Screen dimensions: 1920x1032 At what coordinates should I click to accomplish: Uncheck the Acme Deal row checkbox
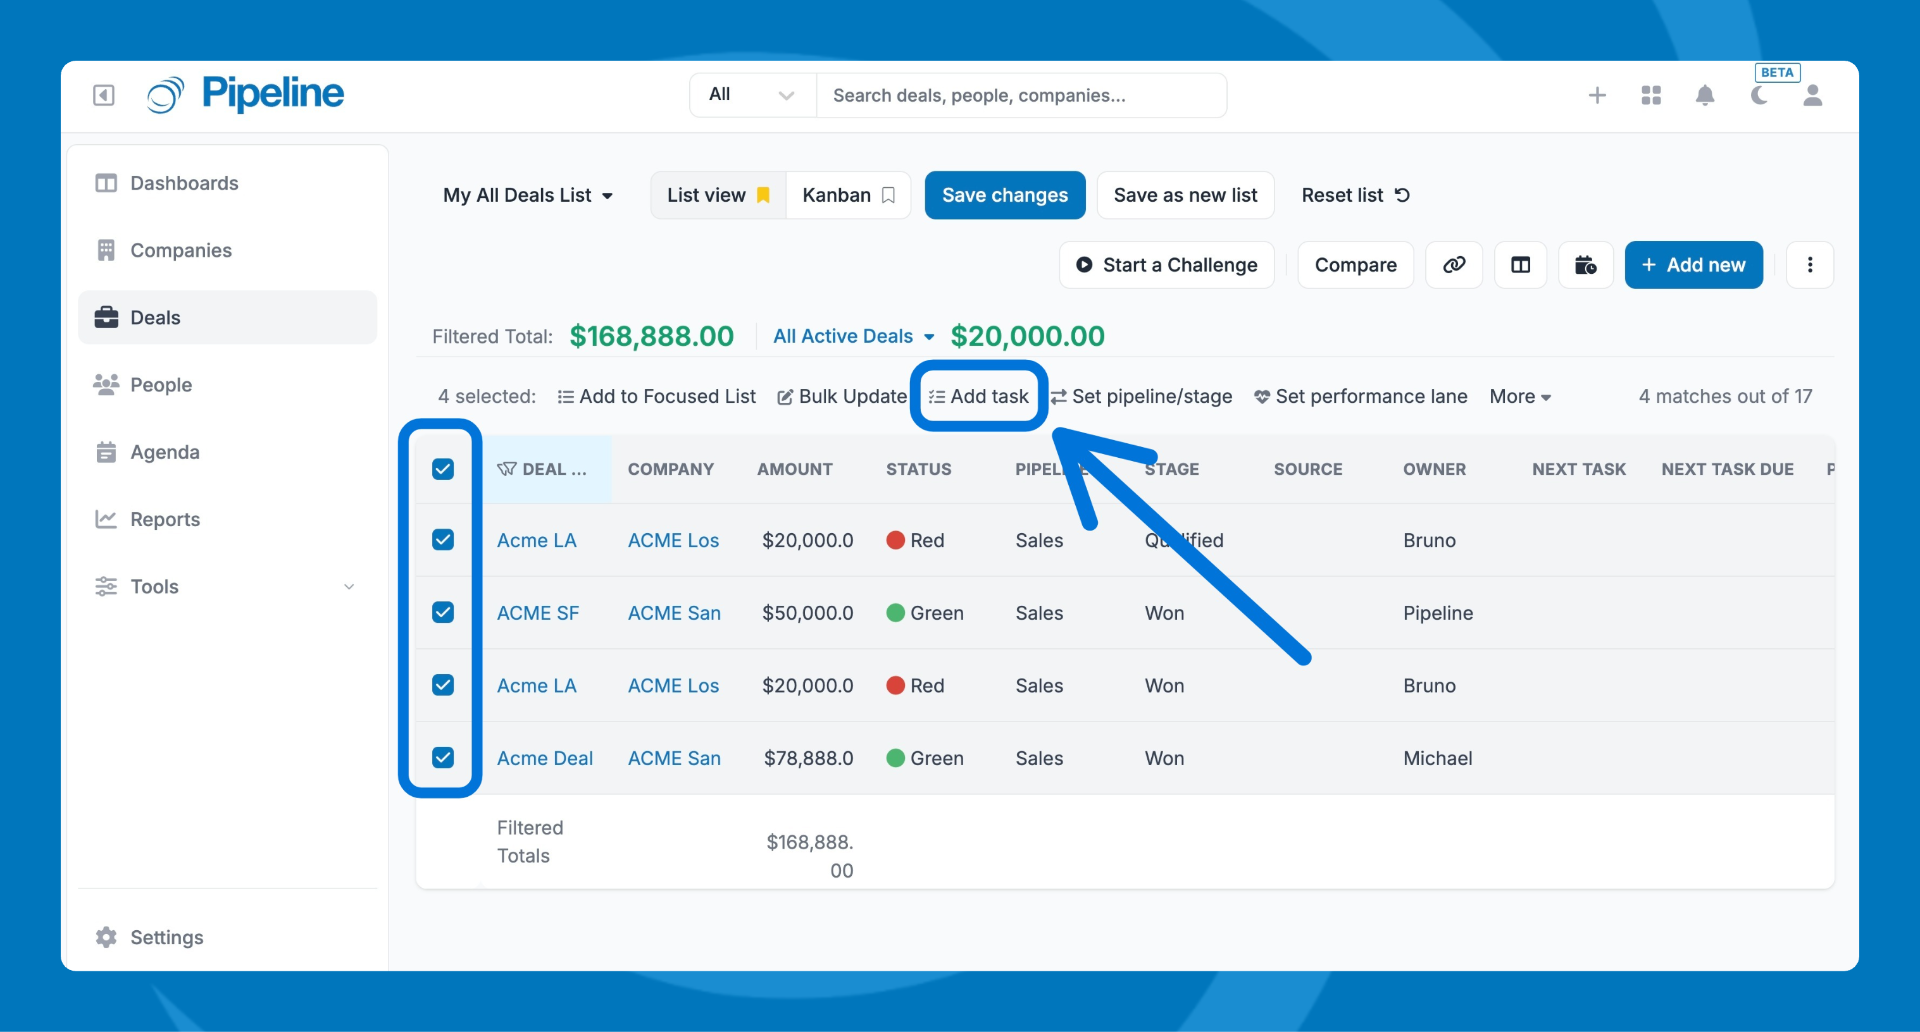pos(443,757)
